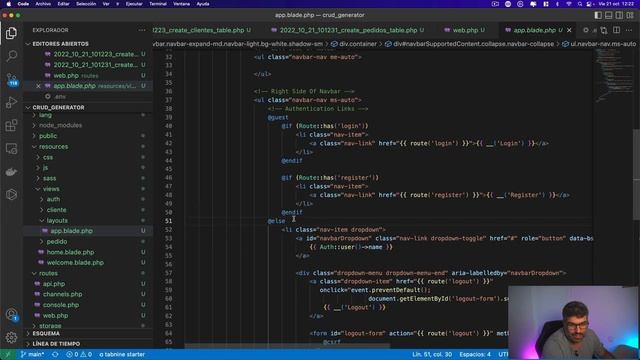
Task: Switch to create_pedidos_table.php tab
Action: point(348,30)
